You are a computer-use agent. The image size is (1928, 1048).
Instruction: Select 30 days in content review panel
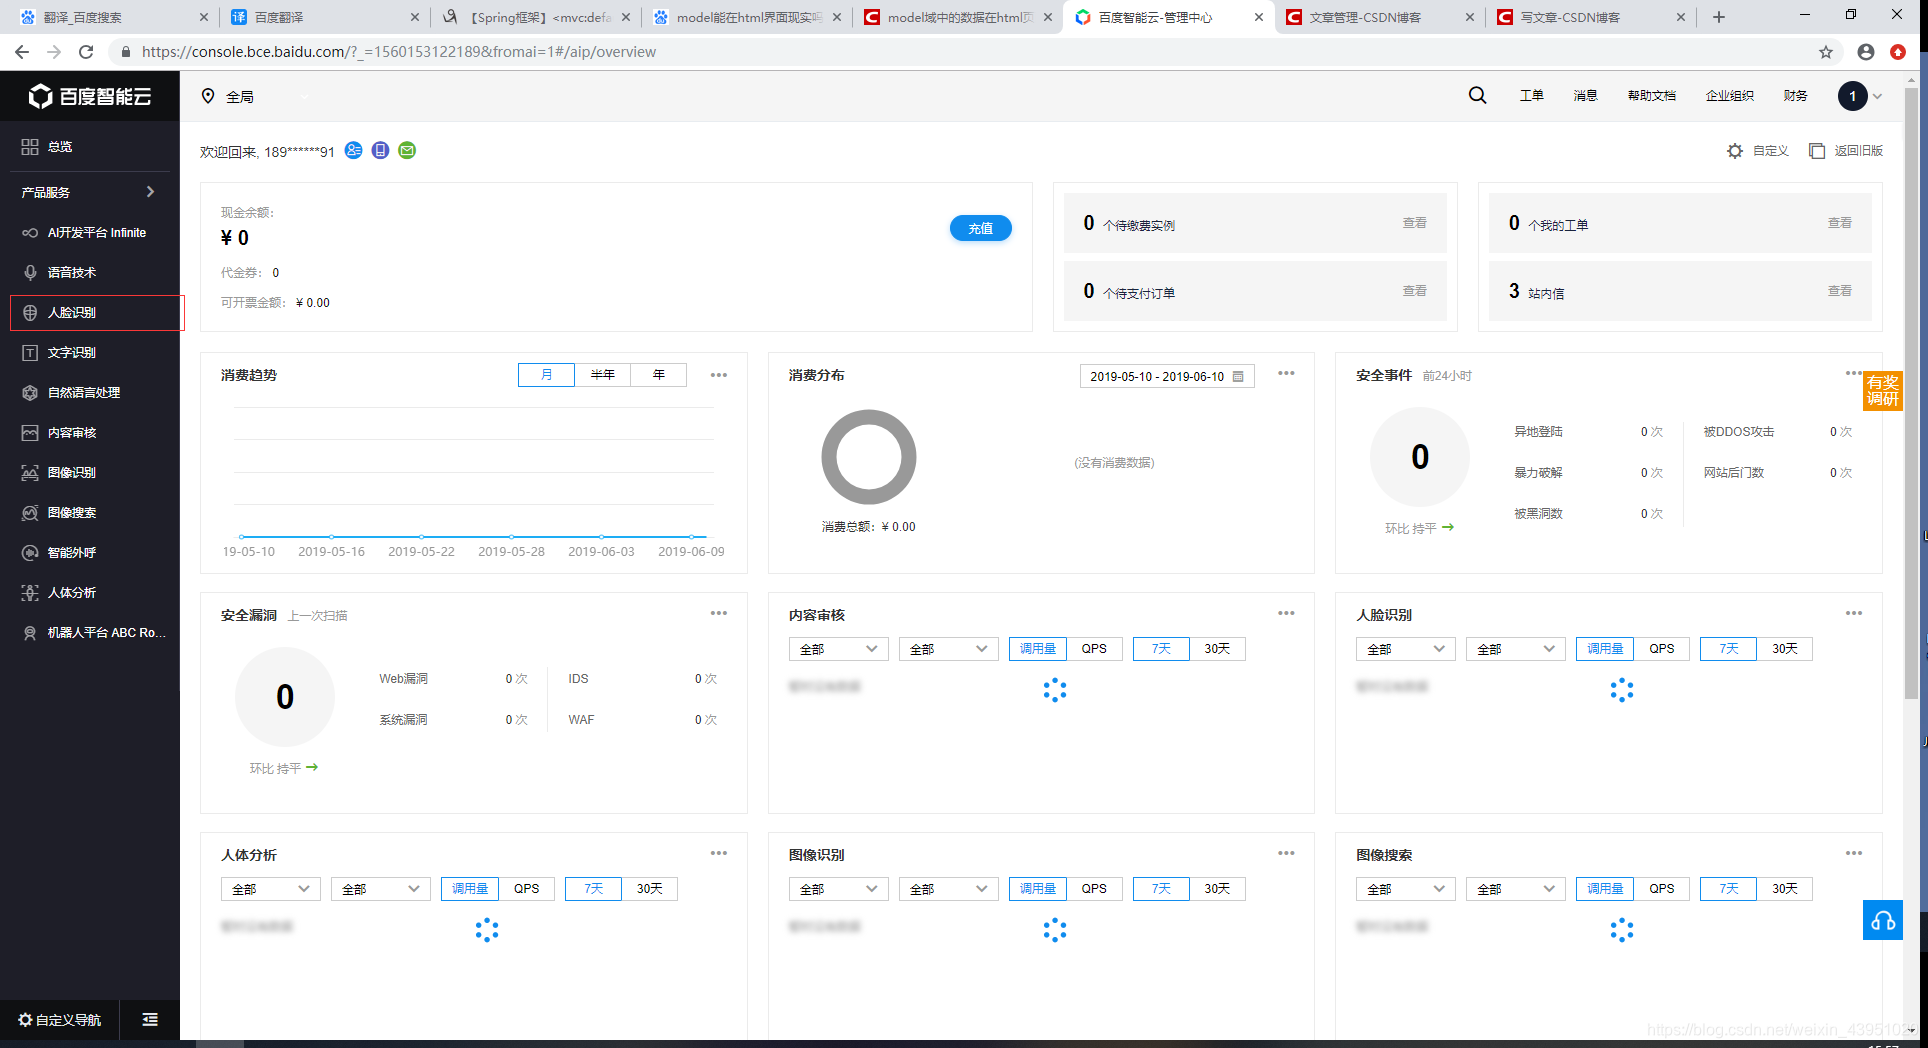(x=1217, y=648)
